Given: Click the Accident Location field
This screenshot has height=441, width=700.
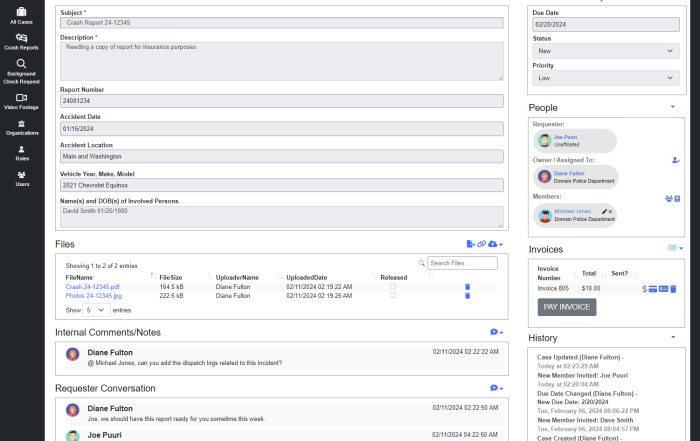Looking at the screenshot, I should pos(282,156).
